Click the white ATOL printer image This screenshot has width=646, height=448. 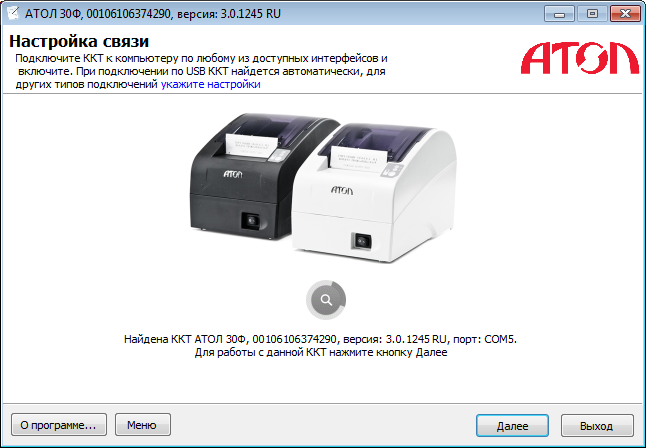375,194
